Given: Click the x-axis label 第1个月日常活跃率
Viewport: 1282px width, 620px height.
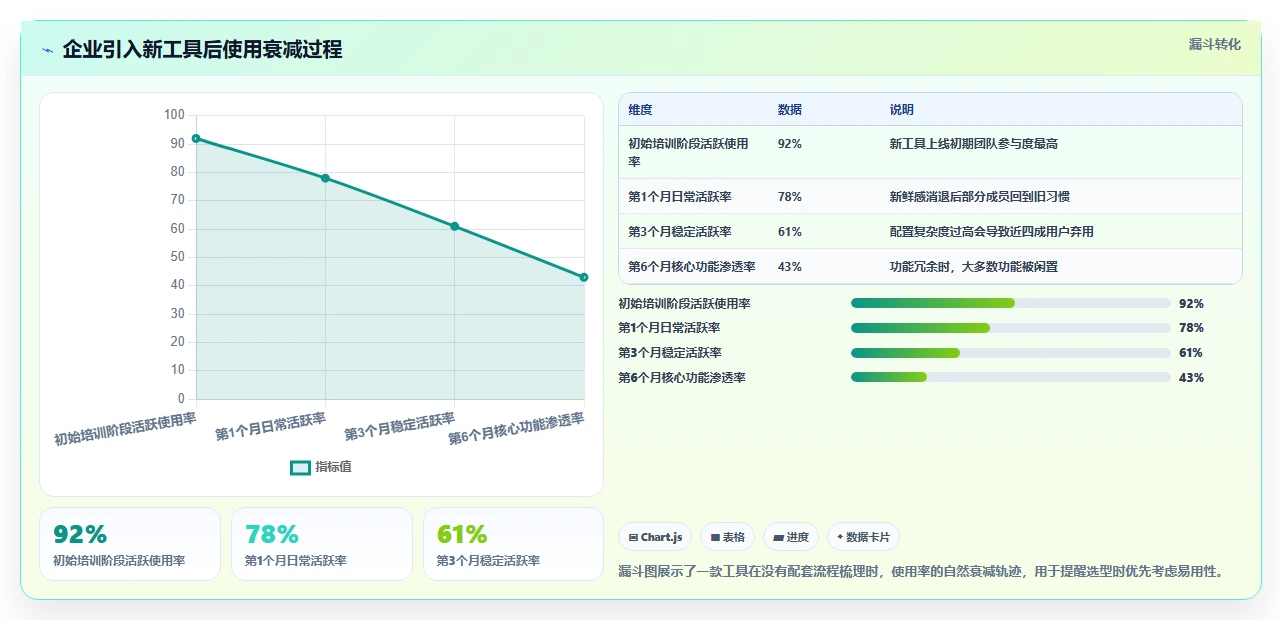Looking at the screenshot, I should click(x=271, y=428).
